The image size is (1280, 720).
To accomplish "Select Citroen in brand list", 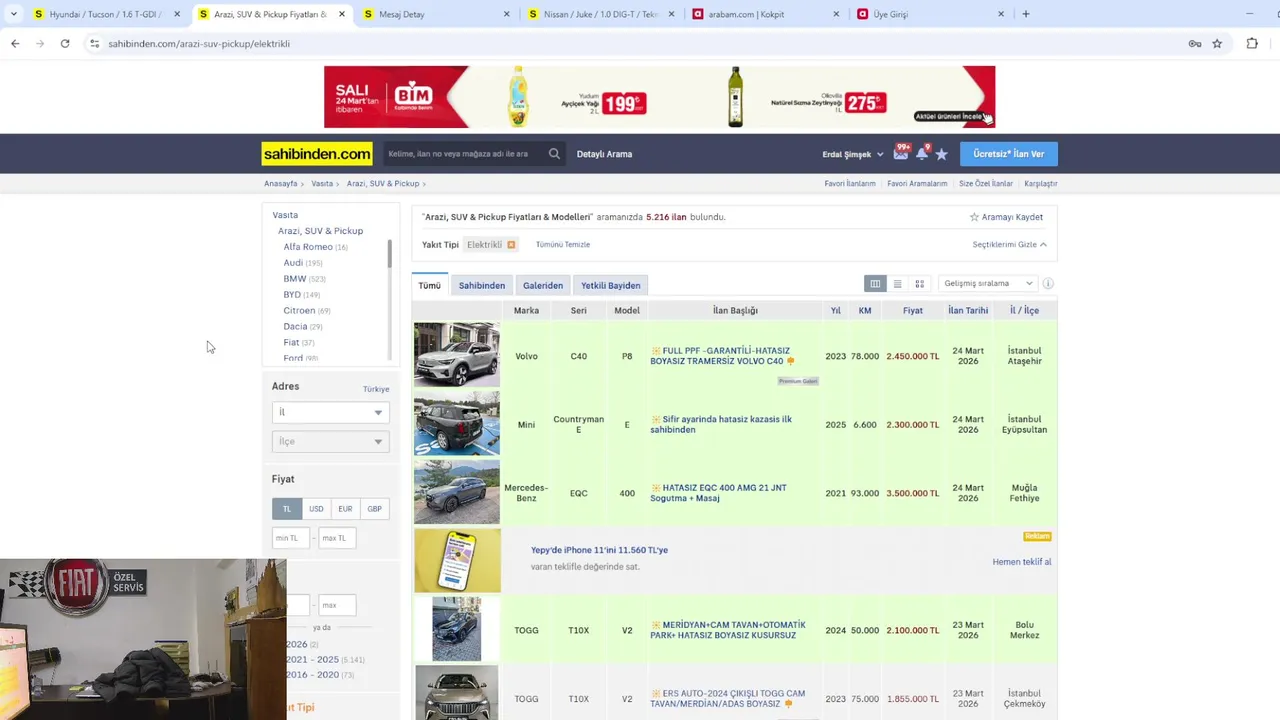I will (299, 311).
